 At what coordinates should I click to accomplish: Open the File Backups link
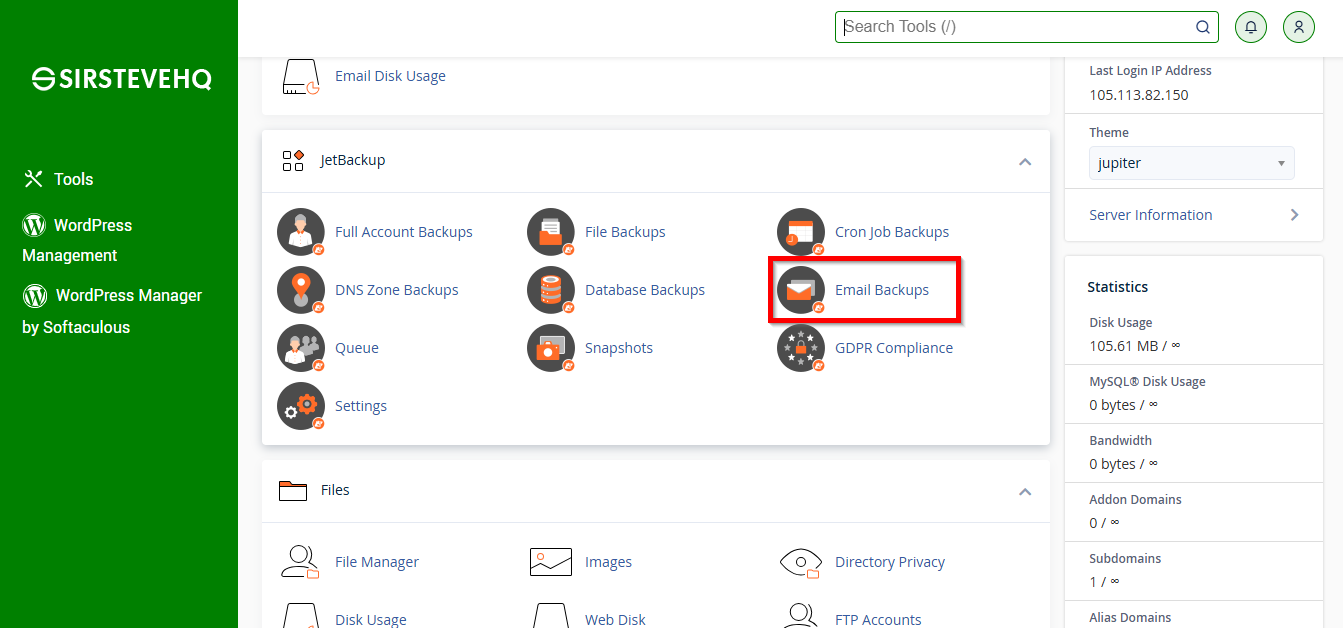[x=625, y=232]
